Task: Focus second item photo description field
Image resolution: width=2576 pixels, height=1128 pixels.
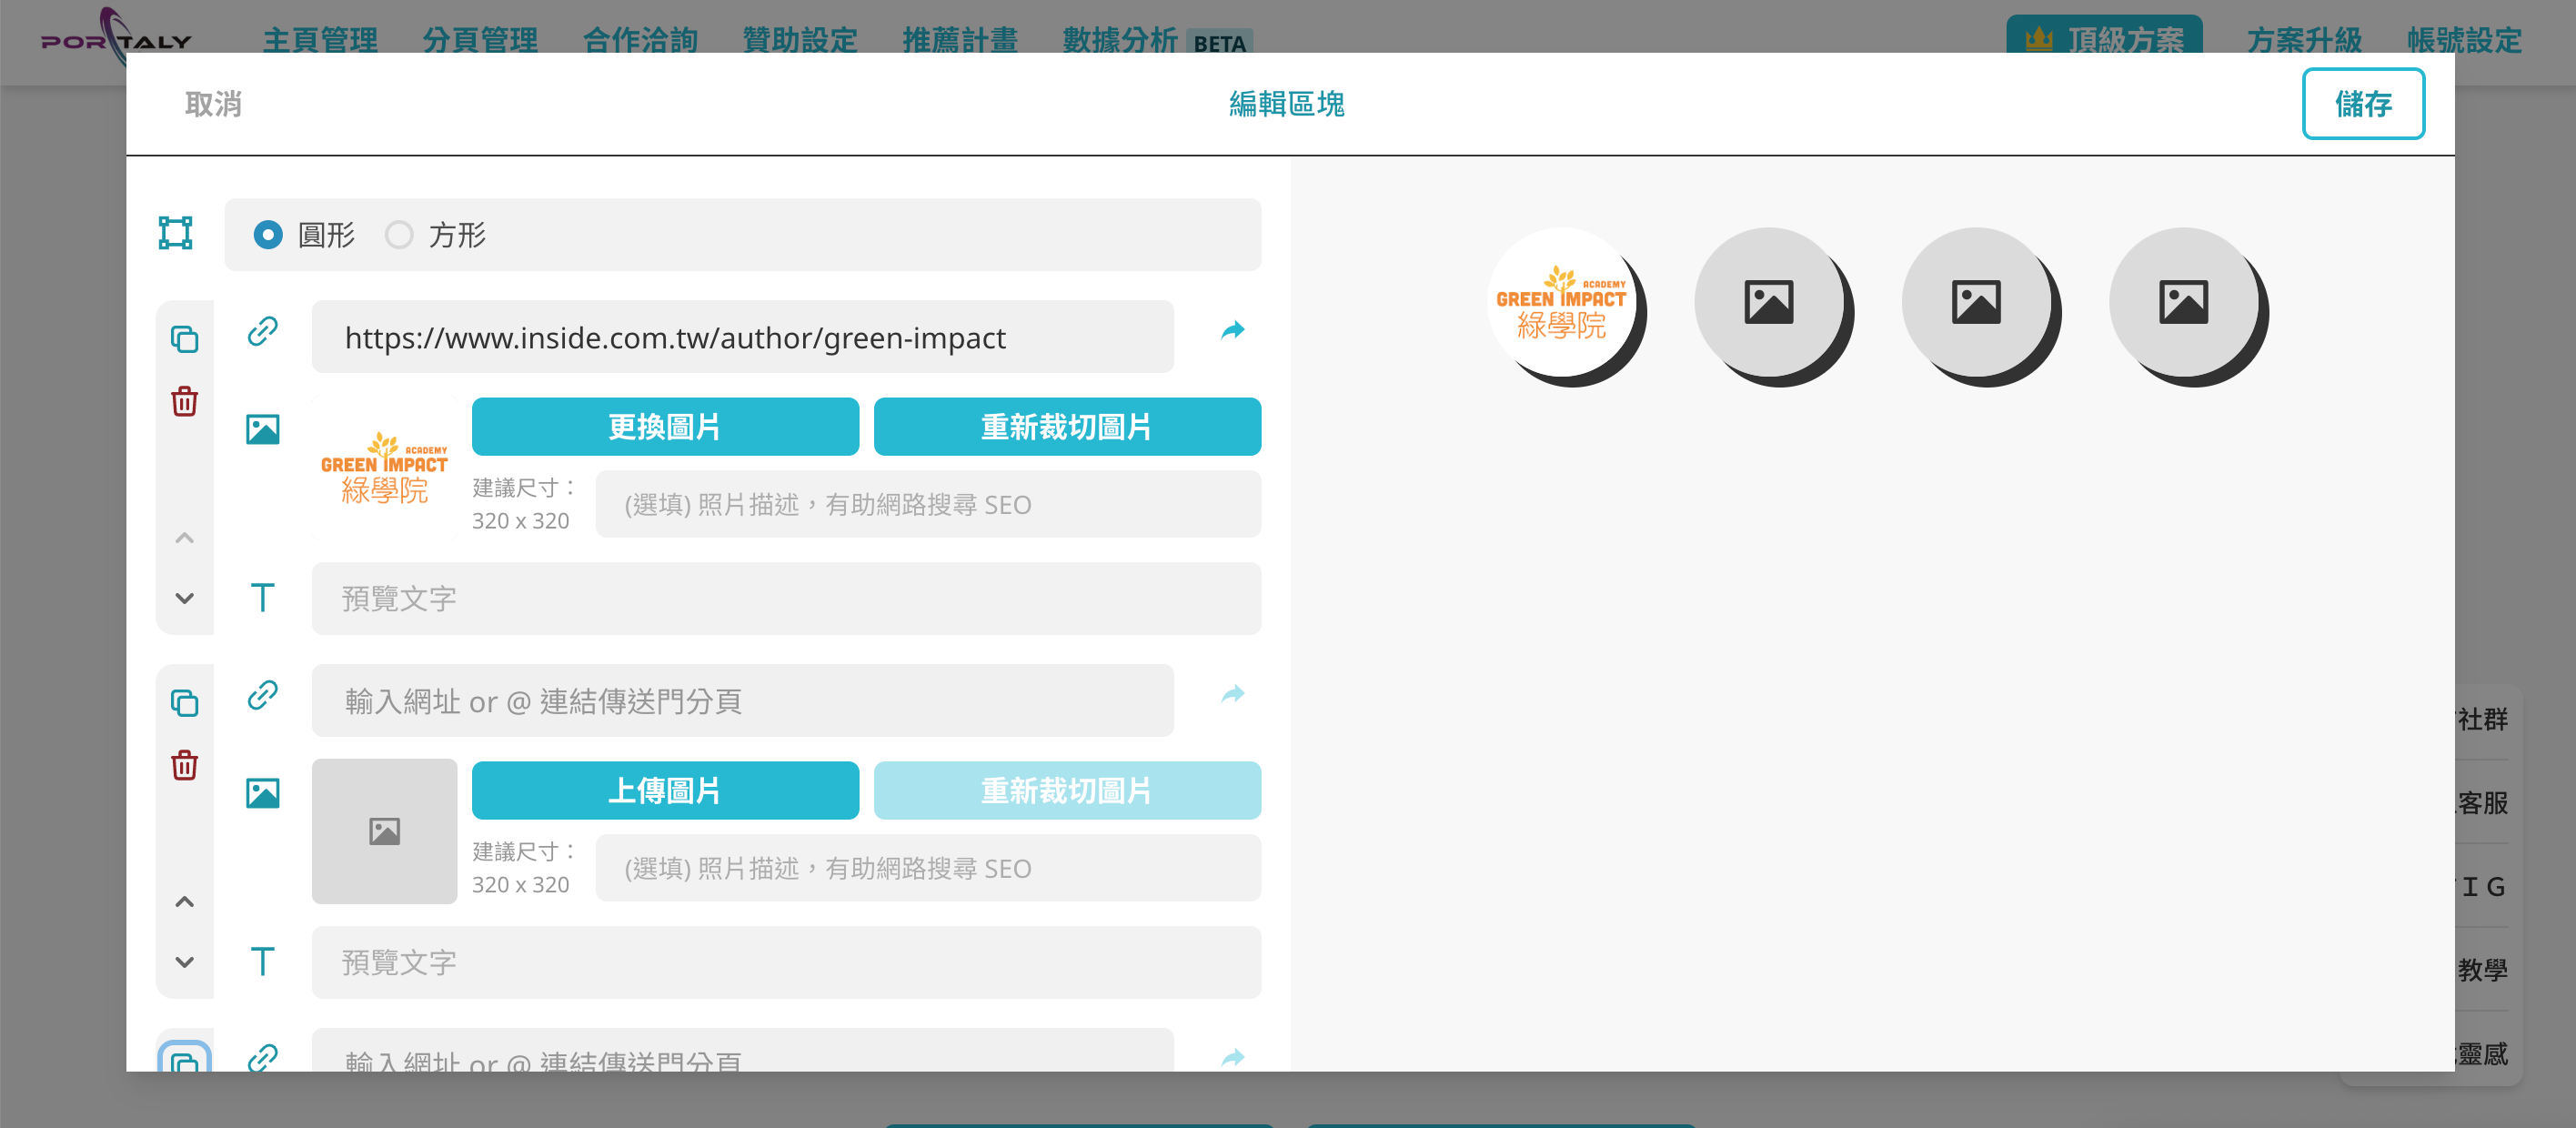Action: (928, 868)
